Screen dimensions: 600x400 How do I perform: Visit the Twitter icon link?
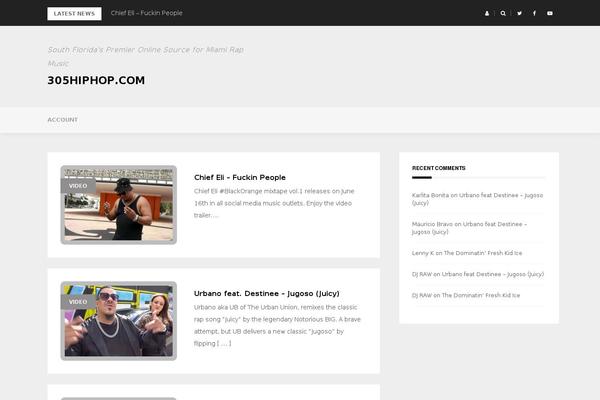point(519,13)
